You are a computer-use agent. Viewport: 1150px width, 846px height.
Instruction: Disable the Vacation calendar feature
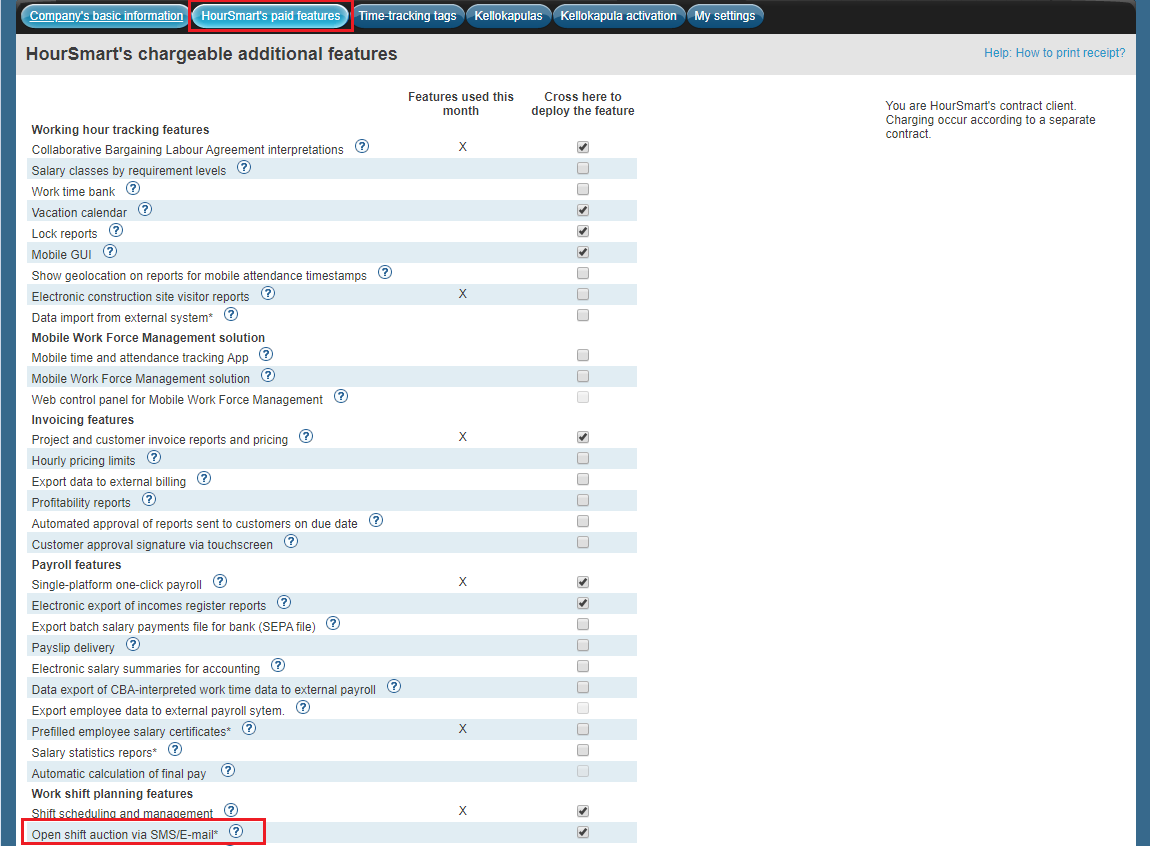point(583,210)
